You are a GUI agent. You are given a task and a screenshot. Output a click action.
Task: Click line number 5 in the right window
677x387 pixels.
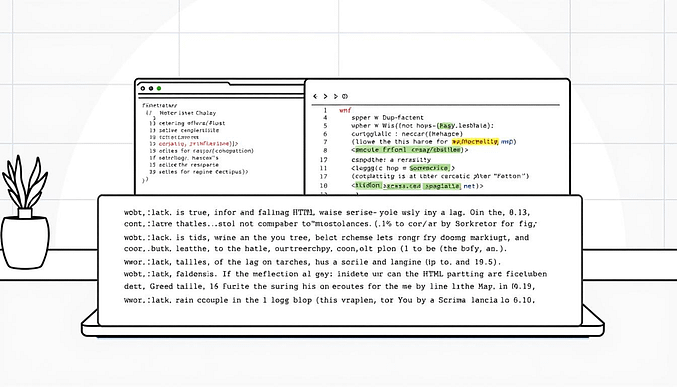(x=325, y=126)
